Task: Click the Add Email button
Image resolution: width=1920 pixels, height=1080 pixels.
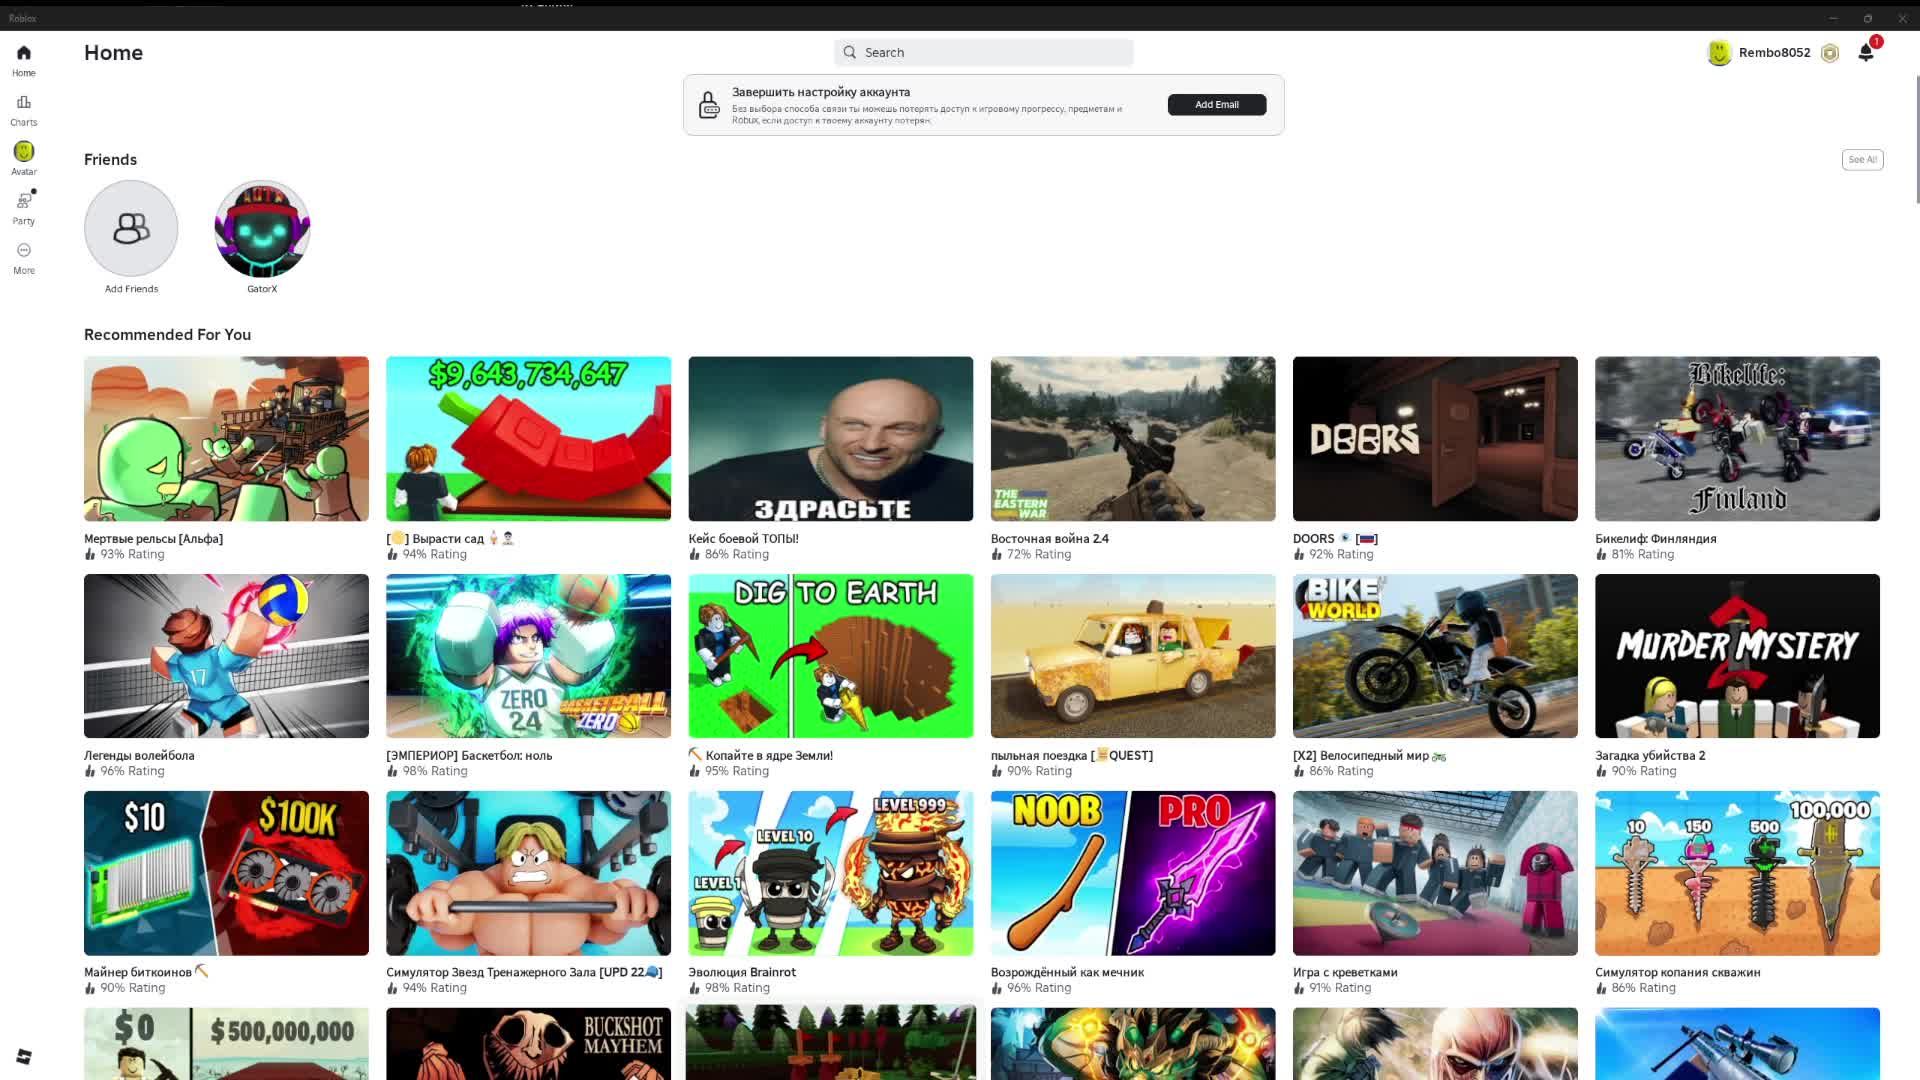Action: (x=1216, y=105)
